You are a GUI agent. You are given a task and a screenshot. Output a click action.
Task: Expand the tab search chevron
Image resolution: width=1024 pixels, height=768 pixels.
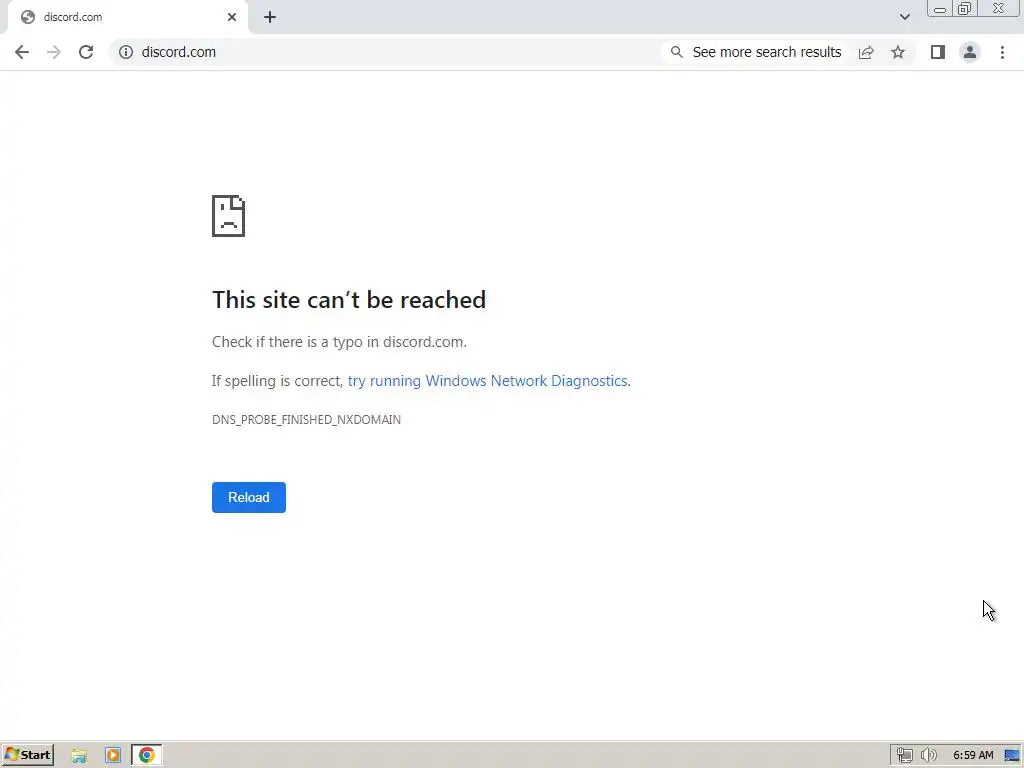(904, 17)
